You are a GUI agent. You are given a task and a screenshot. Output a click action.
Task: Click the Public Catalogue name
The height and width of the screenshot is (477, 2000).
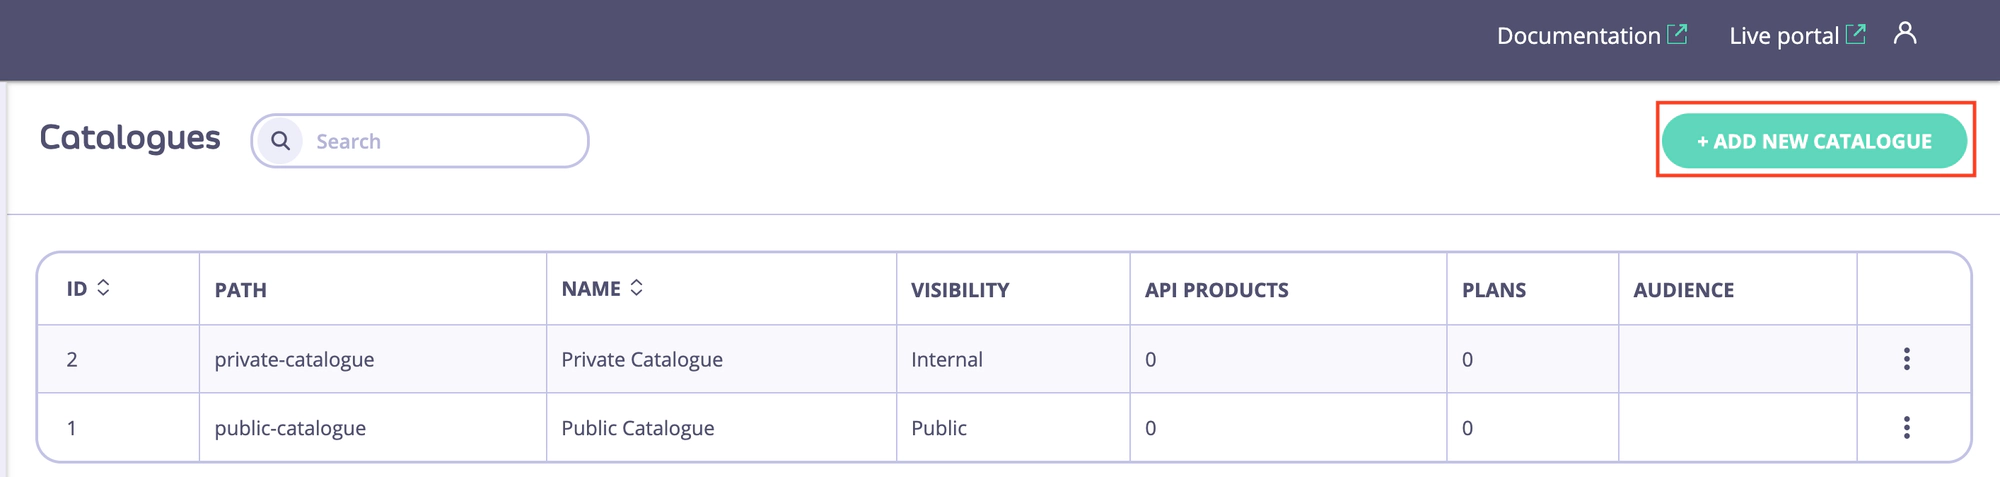point(638,428)
